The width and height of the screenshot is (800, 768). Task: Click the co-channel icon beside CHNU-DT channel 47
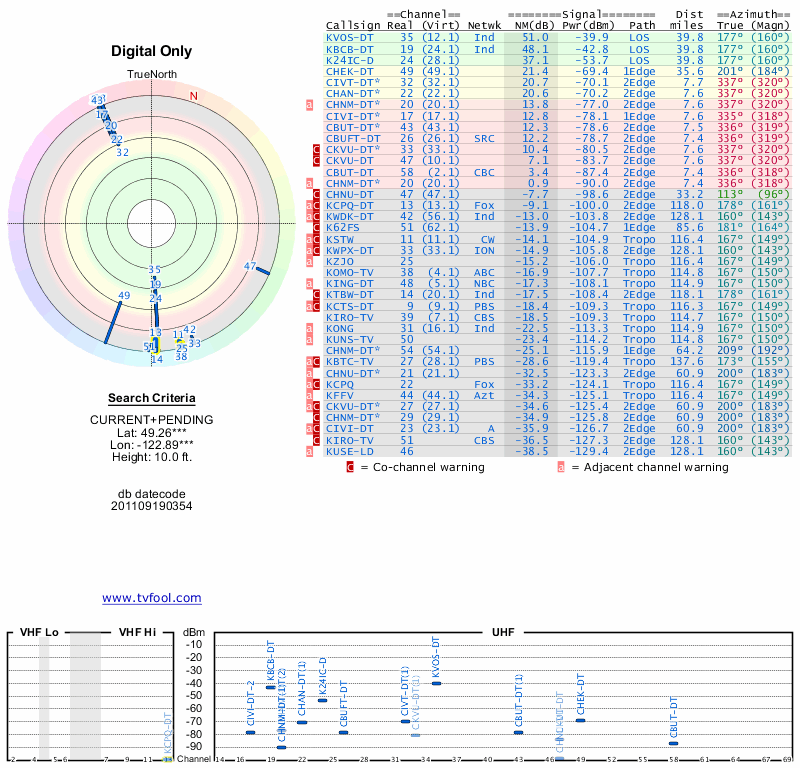click(x=316, y=194)
